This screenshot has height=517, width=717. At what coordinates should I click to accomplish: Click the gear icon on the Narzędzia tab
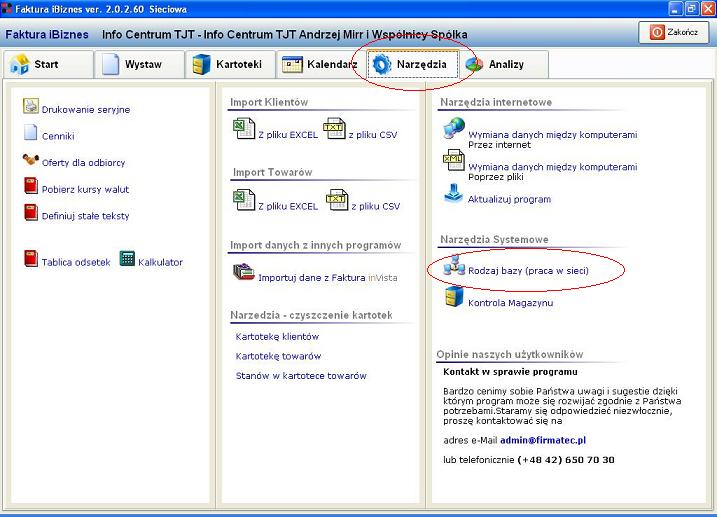click(x=382, y=64)
